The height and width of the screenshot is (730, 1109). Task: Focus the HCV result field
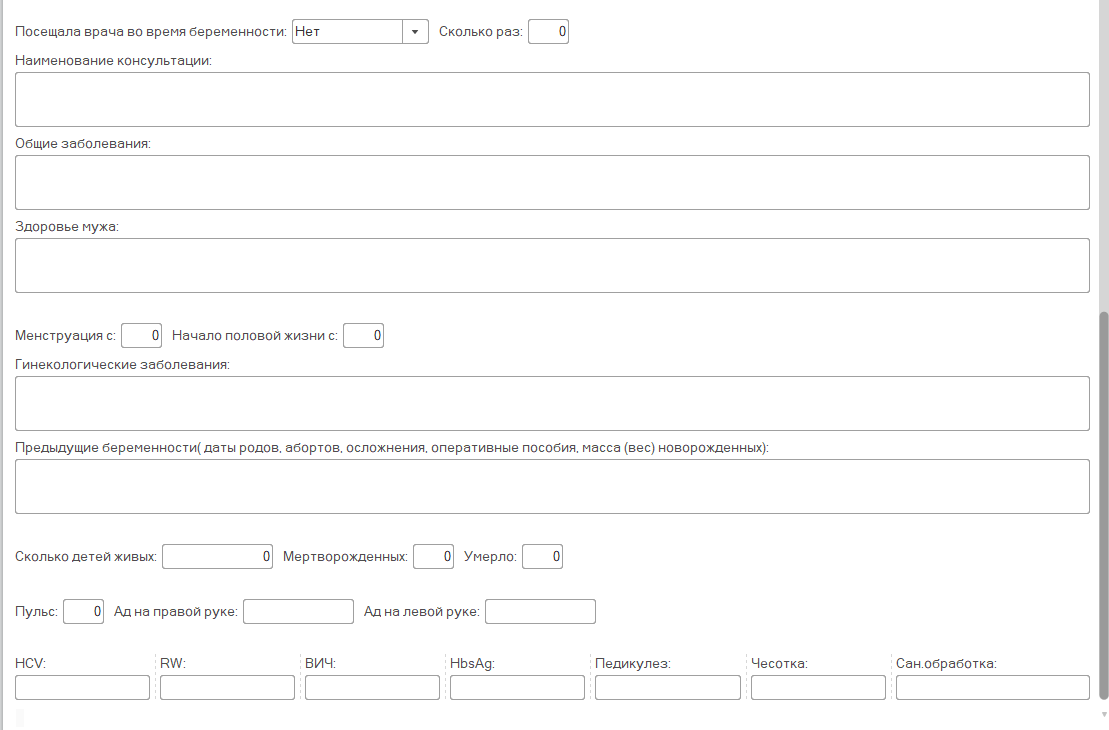82,687
